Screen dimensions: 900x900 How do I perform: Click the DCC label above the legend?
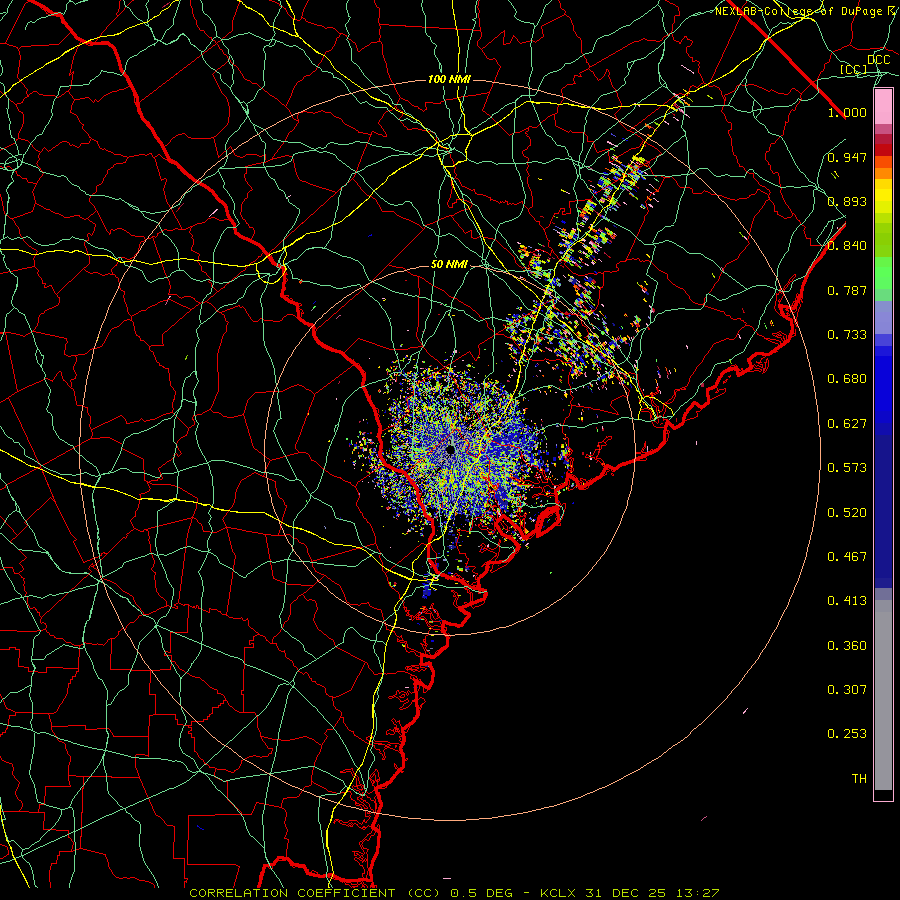pyautogui.click(x=879, y=60)
